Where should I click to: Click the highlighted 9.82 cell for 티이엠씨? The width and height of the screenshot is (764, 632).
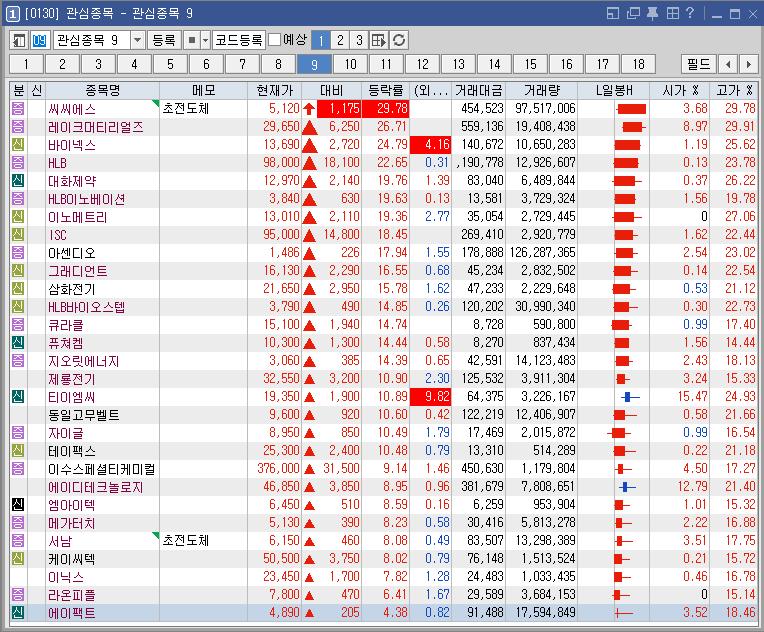point(431,396)
